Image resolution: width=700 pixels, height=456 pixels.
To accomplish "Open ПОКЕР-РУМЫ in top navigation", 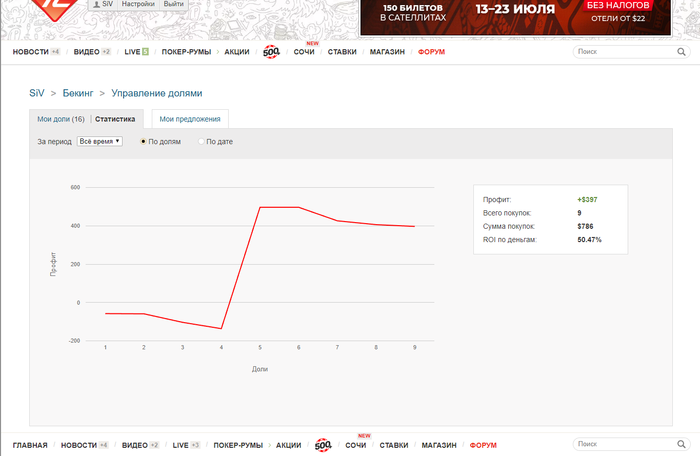I will (x=186, y=52).
